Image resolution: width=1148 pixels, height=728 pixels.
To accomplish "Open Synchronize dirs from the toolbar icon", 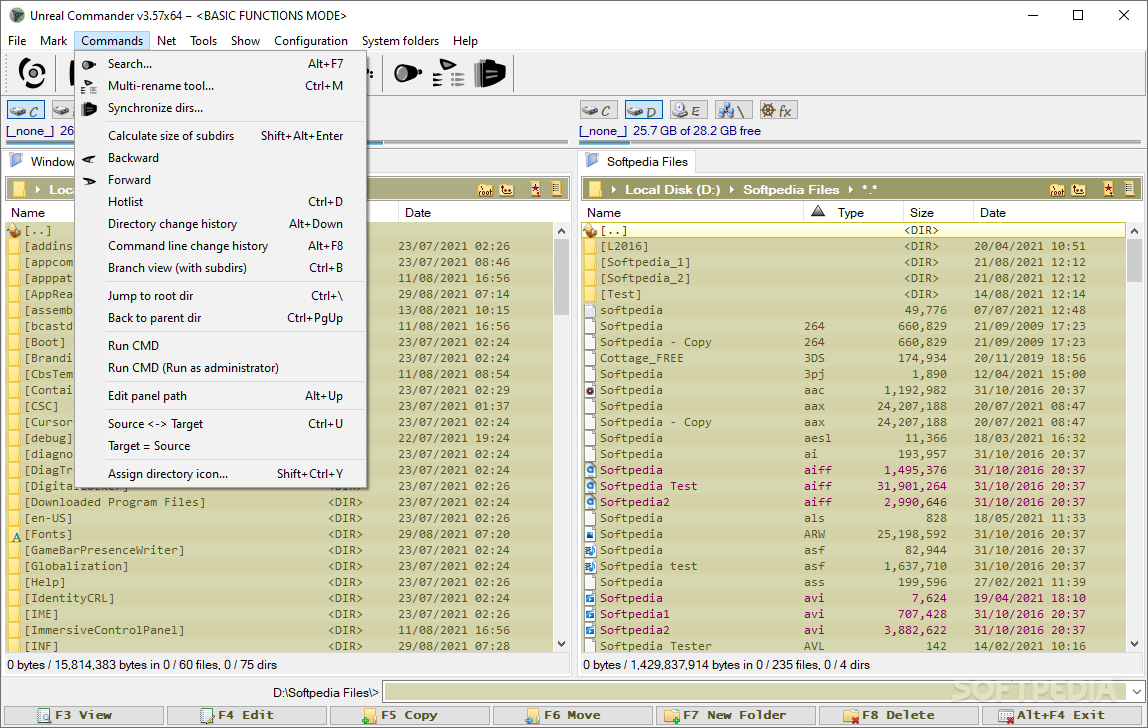I will pyautogui.click(x=490, y=73).
